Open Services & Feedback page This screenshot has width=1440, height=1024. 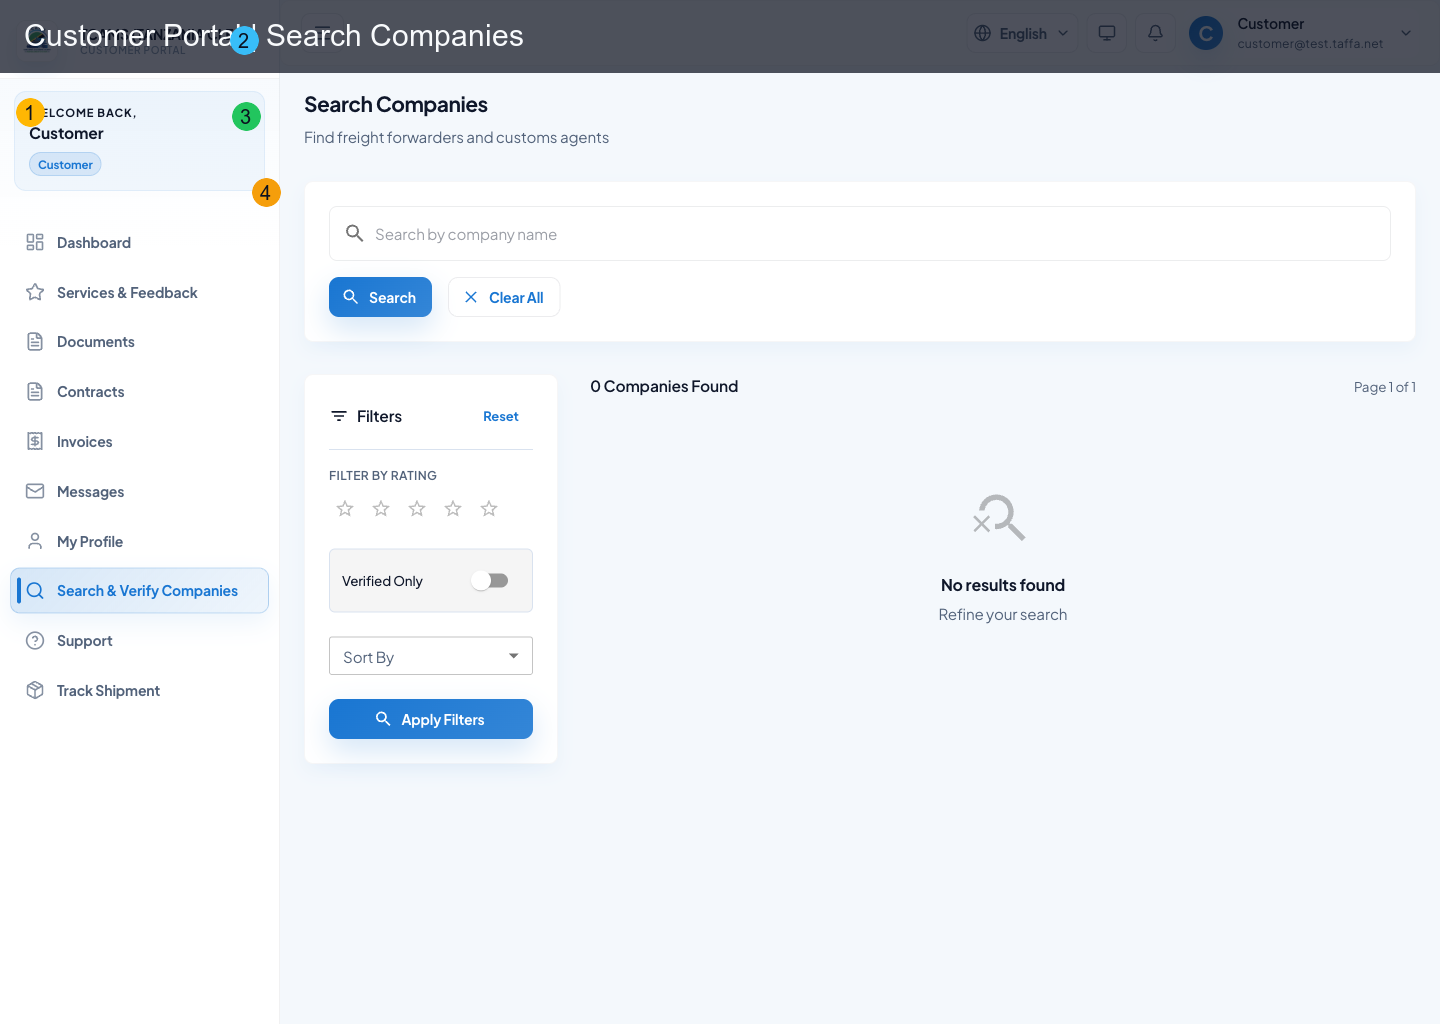[x=140, y=292]
